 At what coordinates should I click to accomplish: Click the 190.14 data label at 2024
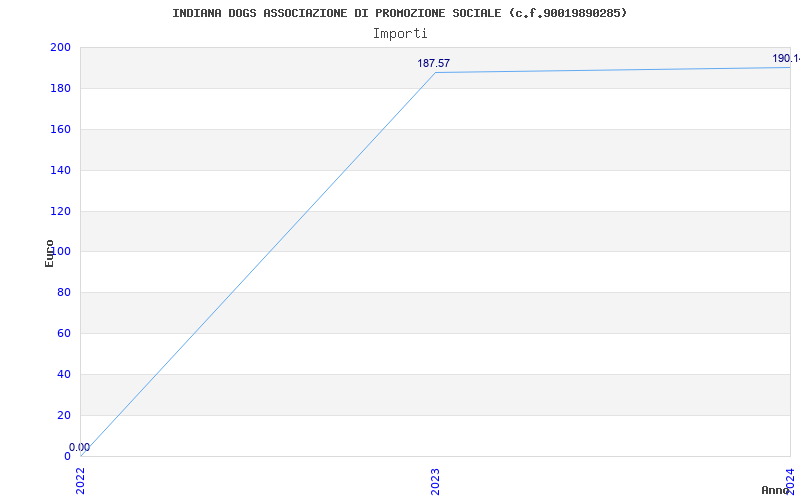(786, 59)
